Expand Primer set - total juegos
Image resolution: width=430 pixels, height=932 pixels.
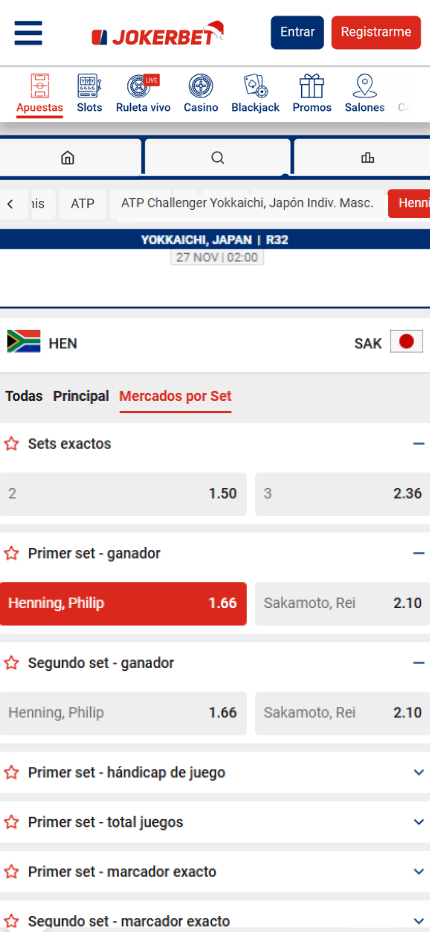click(x=215, y=822)
